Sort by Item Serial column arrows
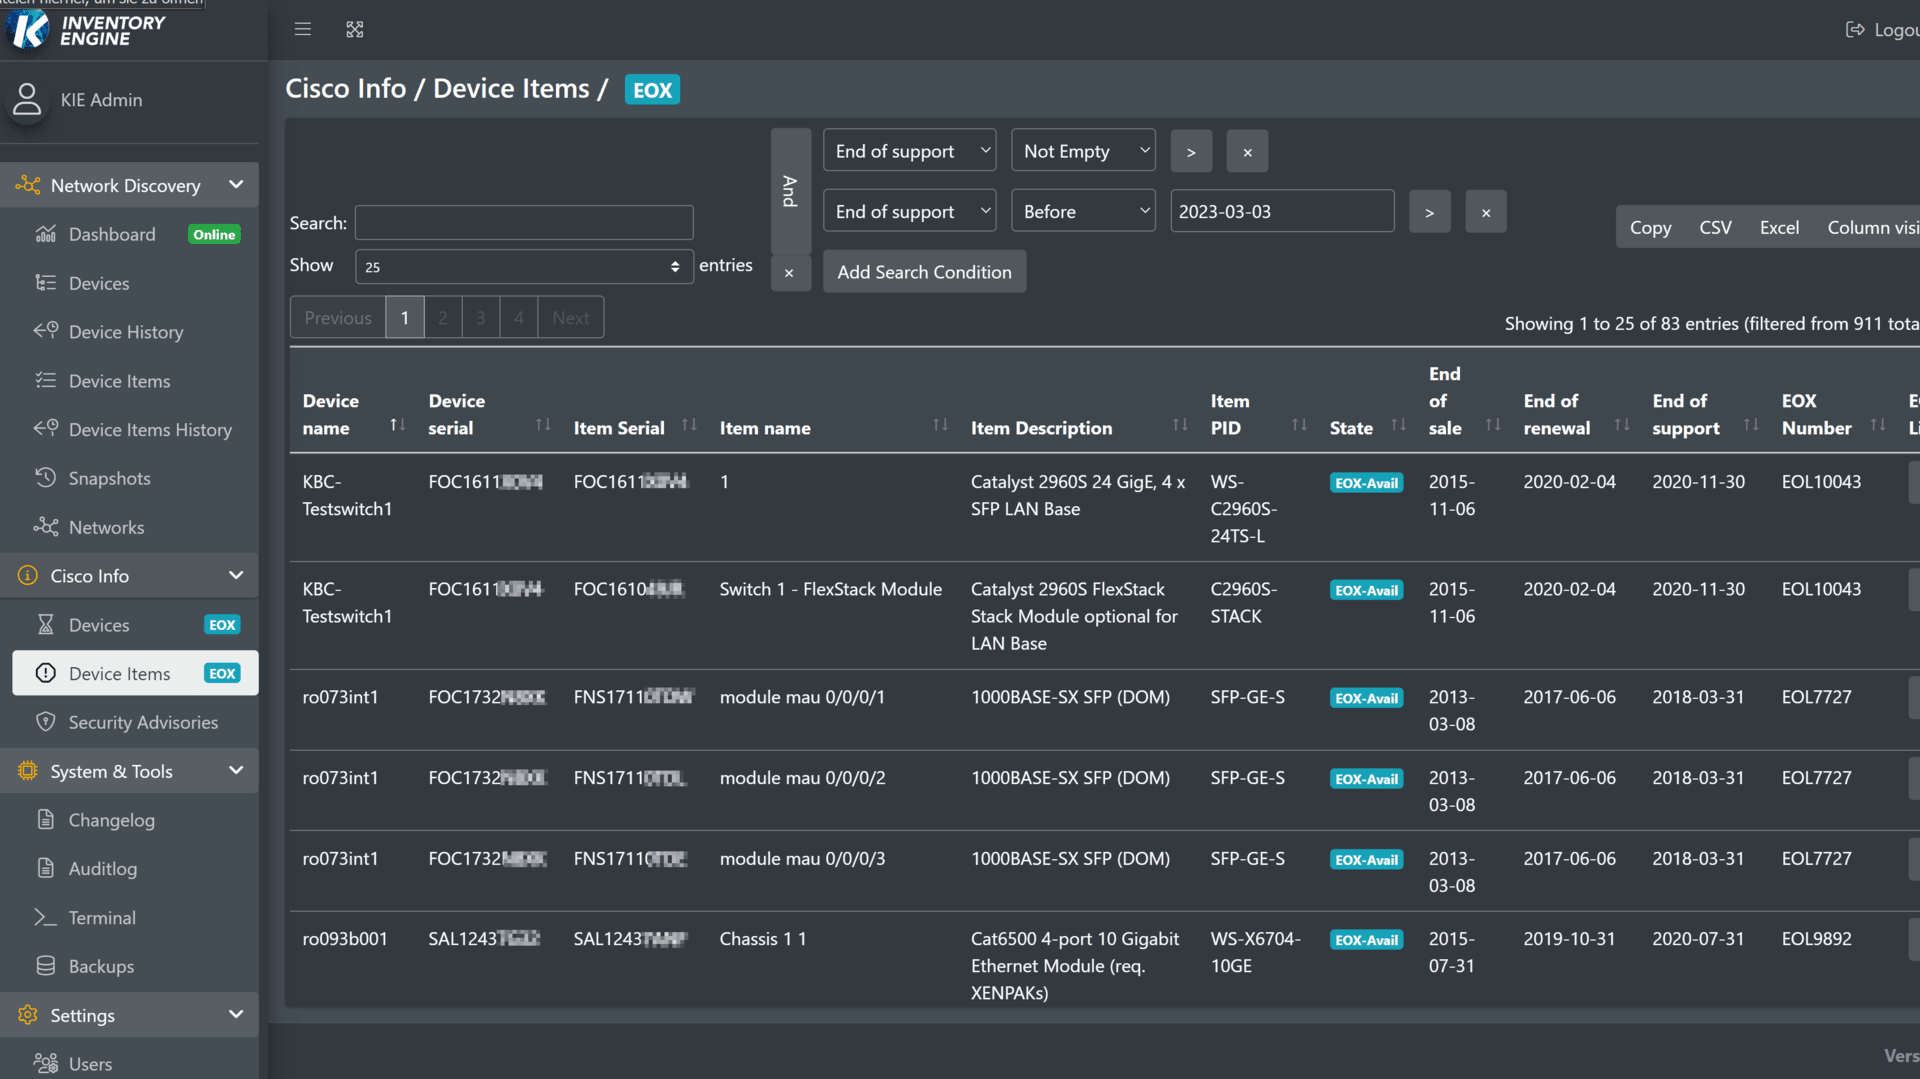Image resolution: width=1920 pixels, height=1079 pixels. click(x=689, y=426)
